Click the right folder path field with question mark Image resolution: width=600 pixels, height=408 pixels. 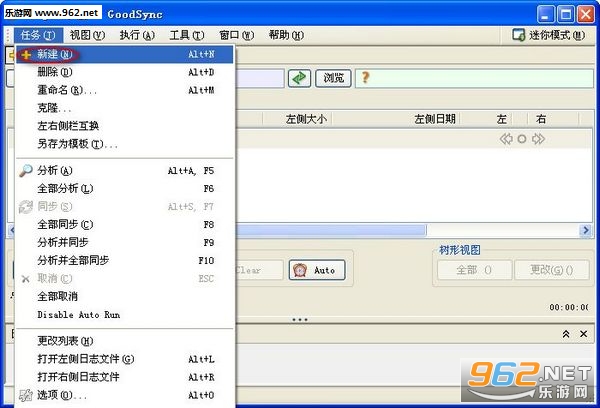[474, 78]
